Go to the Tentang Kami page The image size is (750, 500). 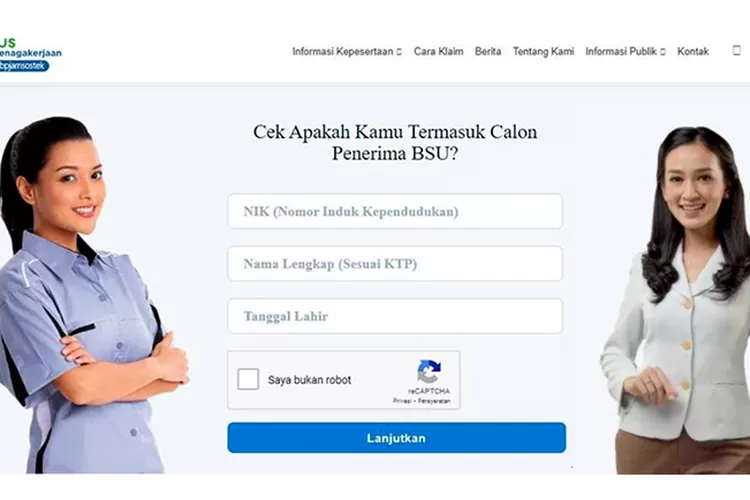click(543, 51)
